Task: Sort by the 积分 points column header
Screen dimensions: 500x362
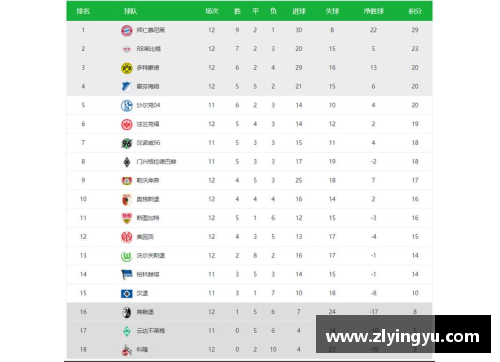Action: [x=415, y=11]
